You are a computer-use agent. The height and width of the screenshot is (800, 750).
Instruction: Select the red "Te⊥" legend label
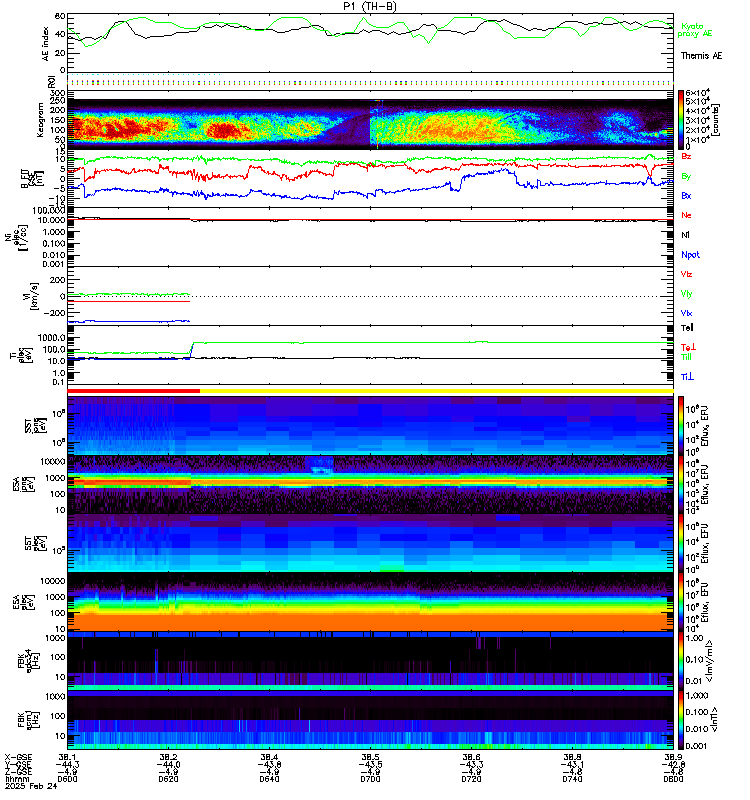tap(688, 347)
